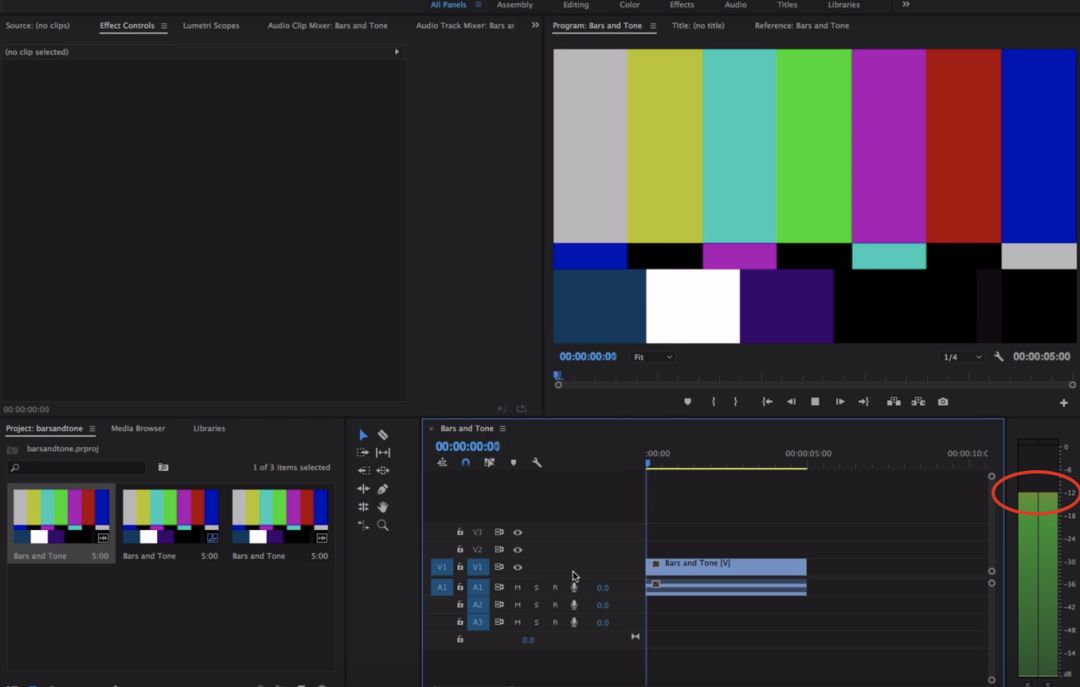1080x687 pixels.
Task: Hide track V3 using its eye icon
Action: (517, 532)
